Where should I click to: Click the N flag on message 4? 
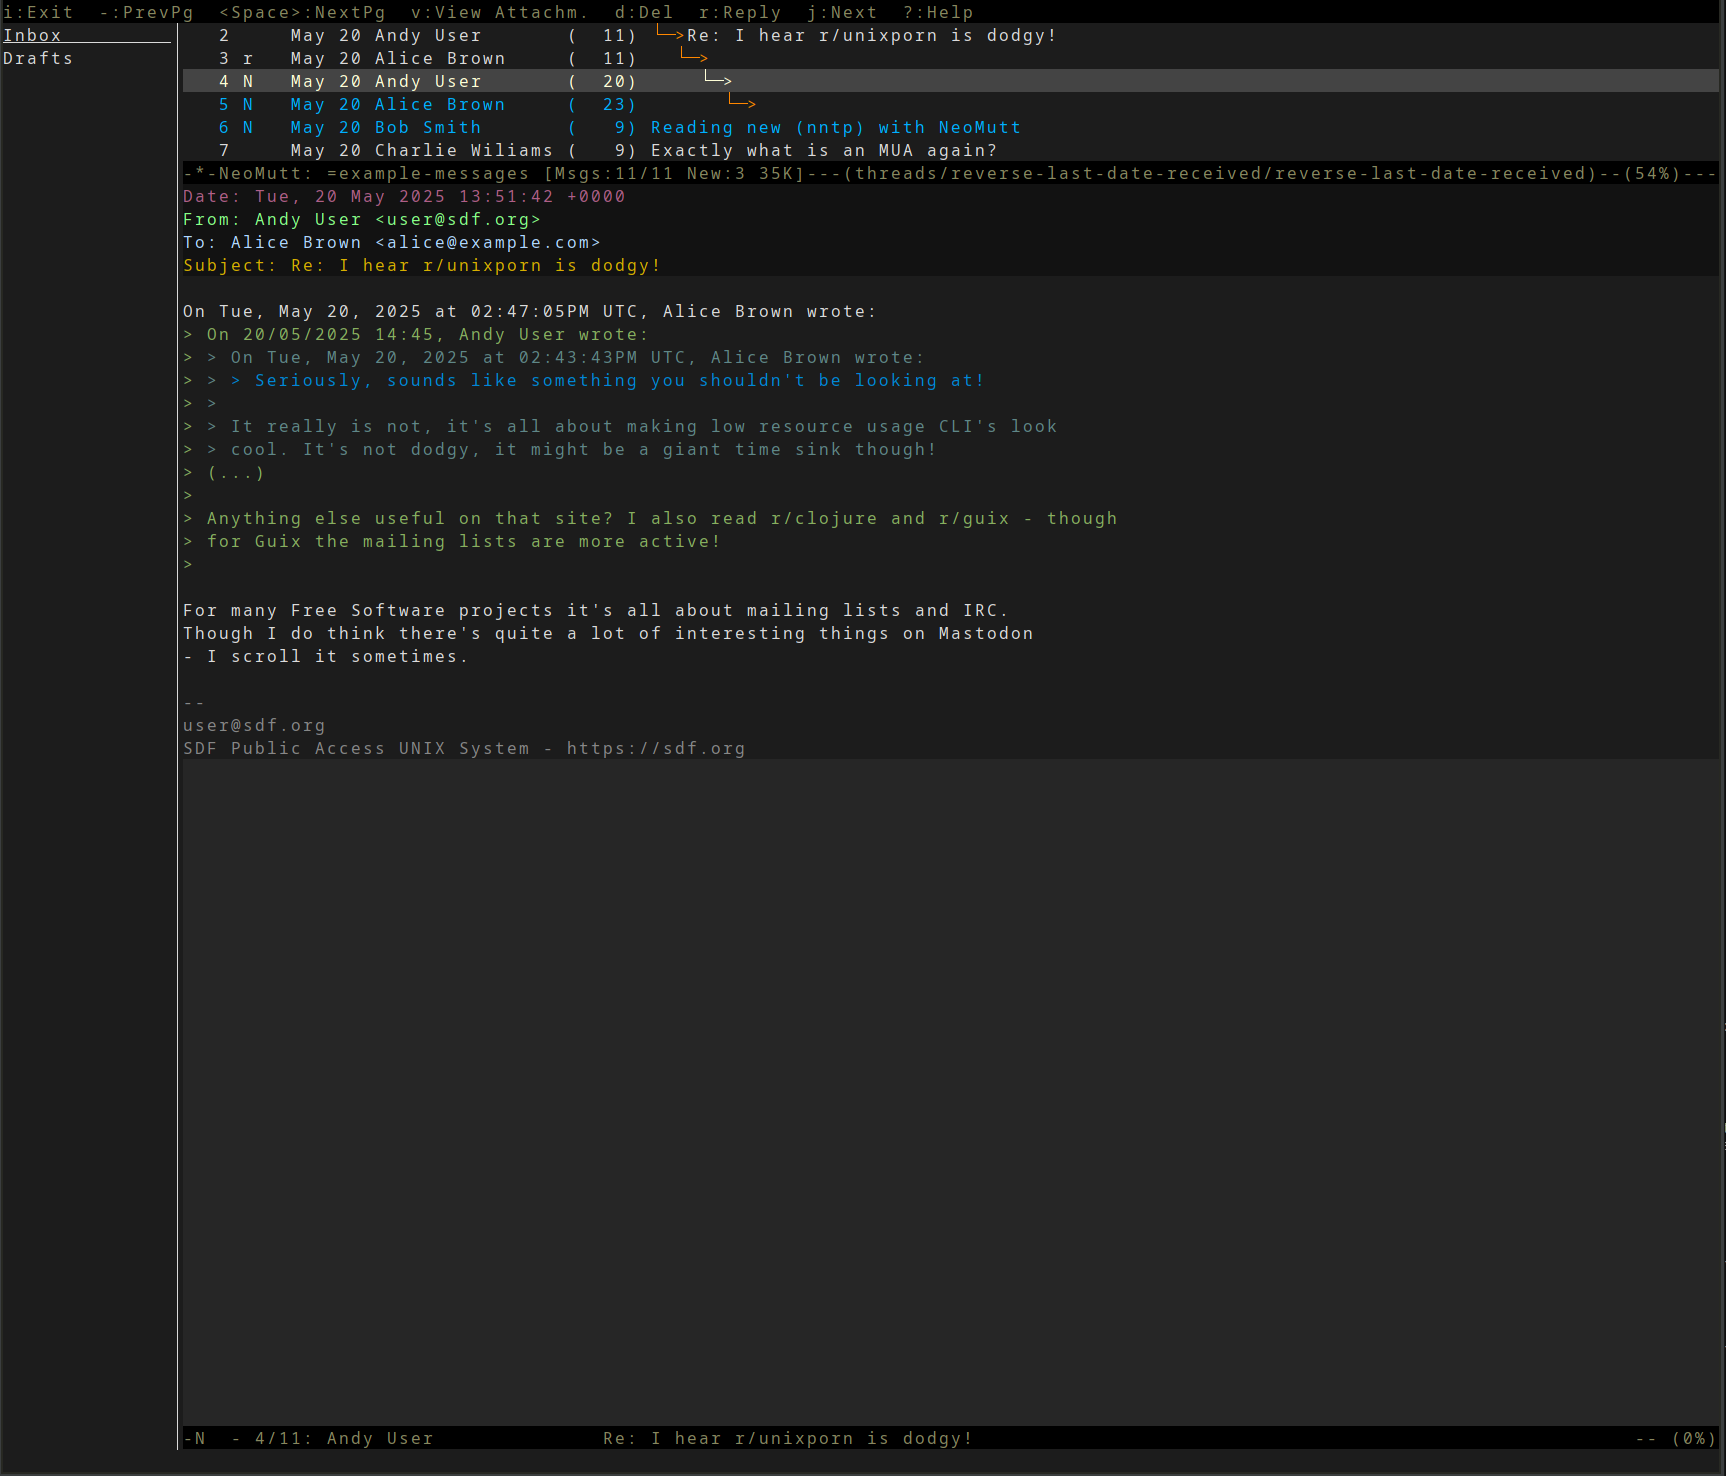(x=248, y=81)
